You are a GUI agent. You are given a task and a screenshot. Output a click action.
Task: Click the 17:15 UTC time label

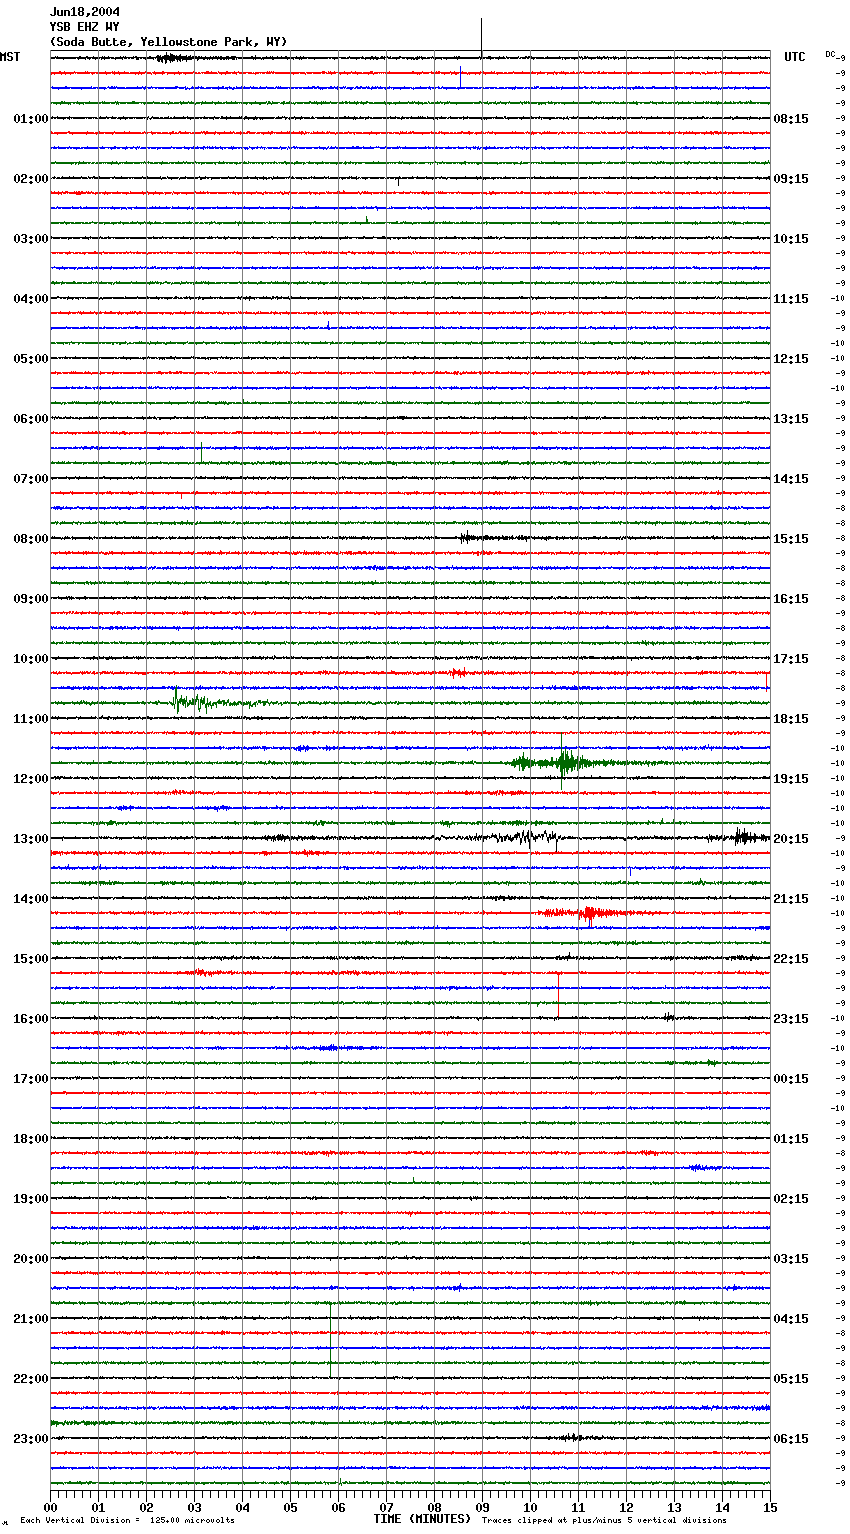click(791, 659)
